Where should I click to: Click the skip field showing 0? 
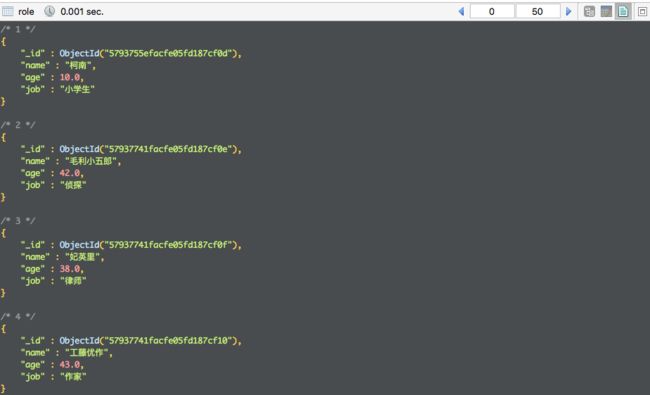coord(492,12)
